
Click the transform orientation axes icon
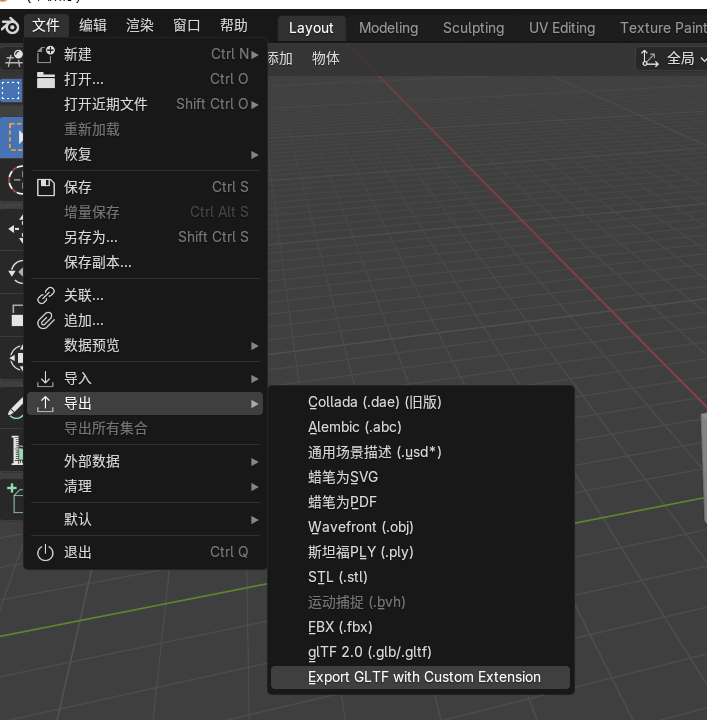click(x=650, y=59)
